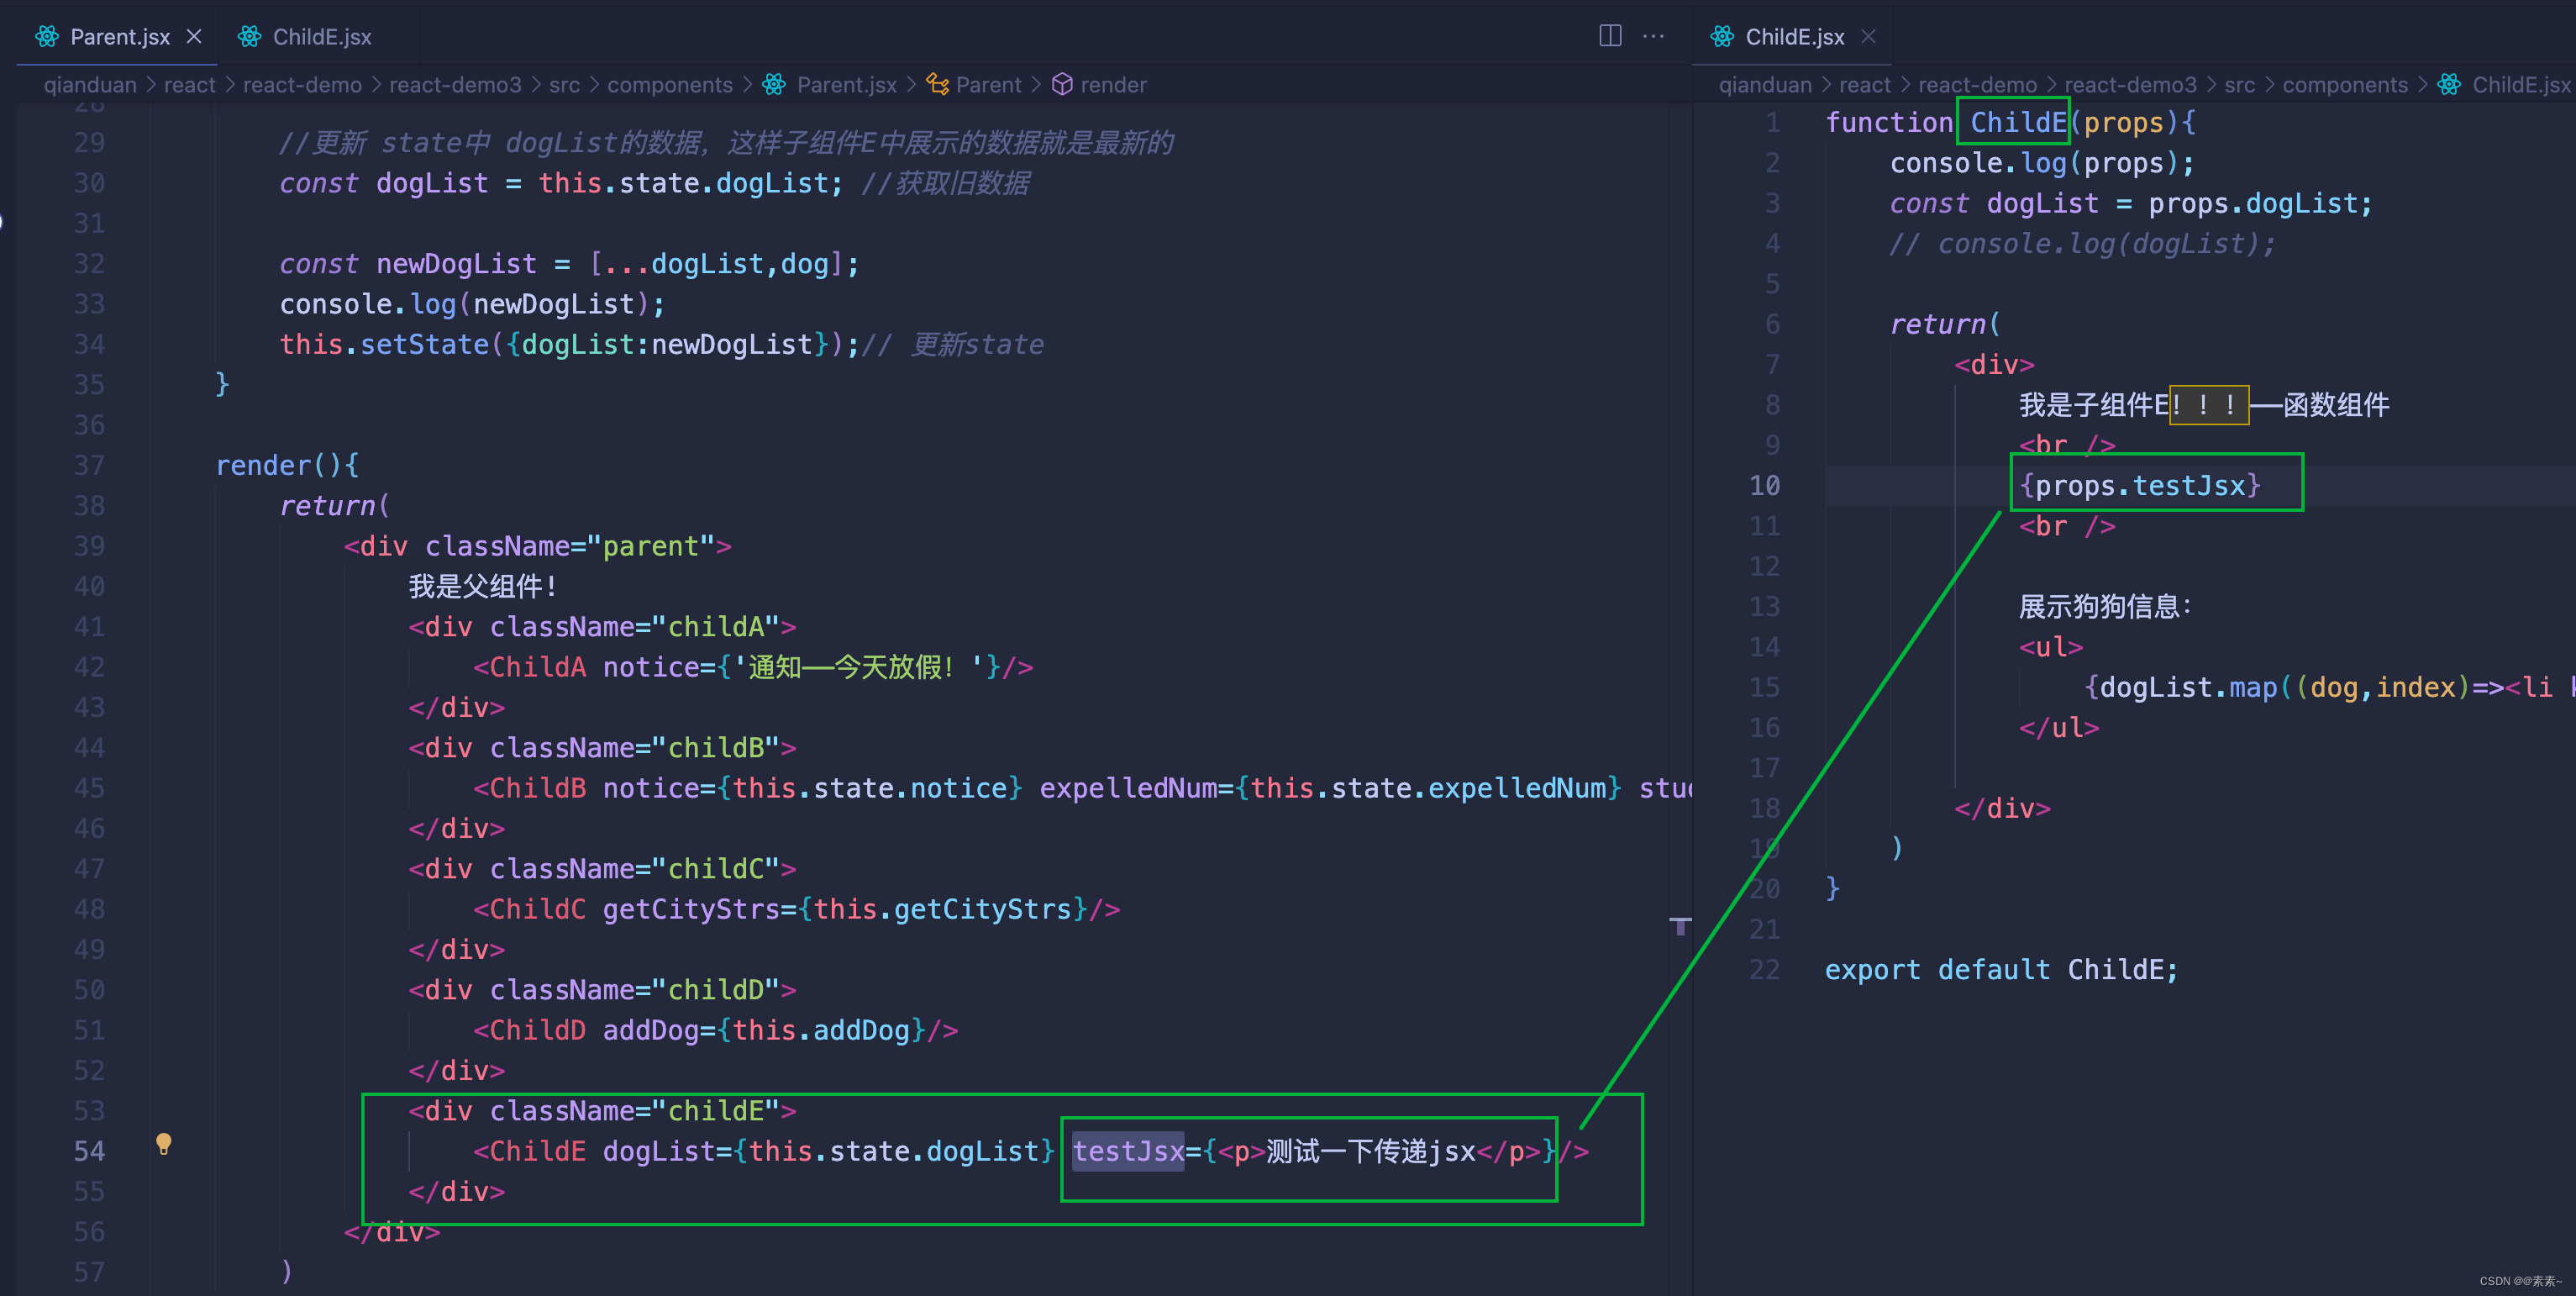Close the Parent.jsx tab
Viewport: 2576px width, 1296px height.
tap(194, 37)
